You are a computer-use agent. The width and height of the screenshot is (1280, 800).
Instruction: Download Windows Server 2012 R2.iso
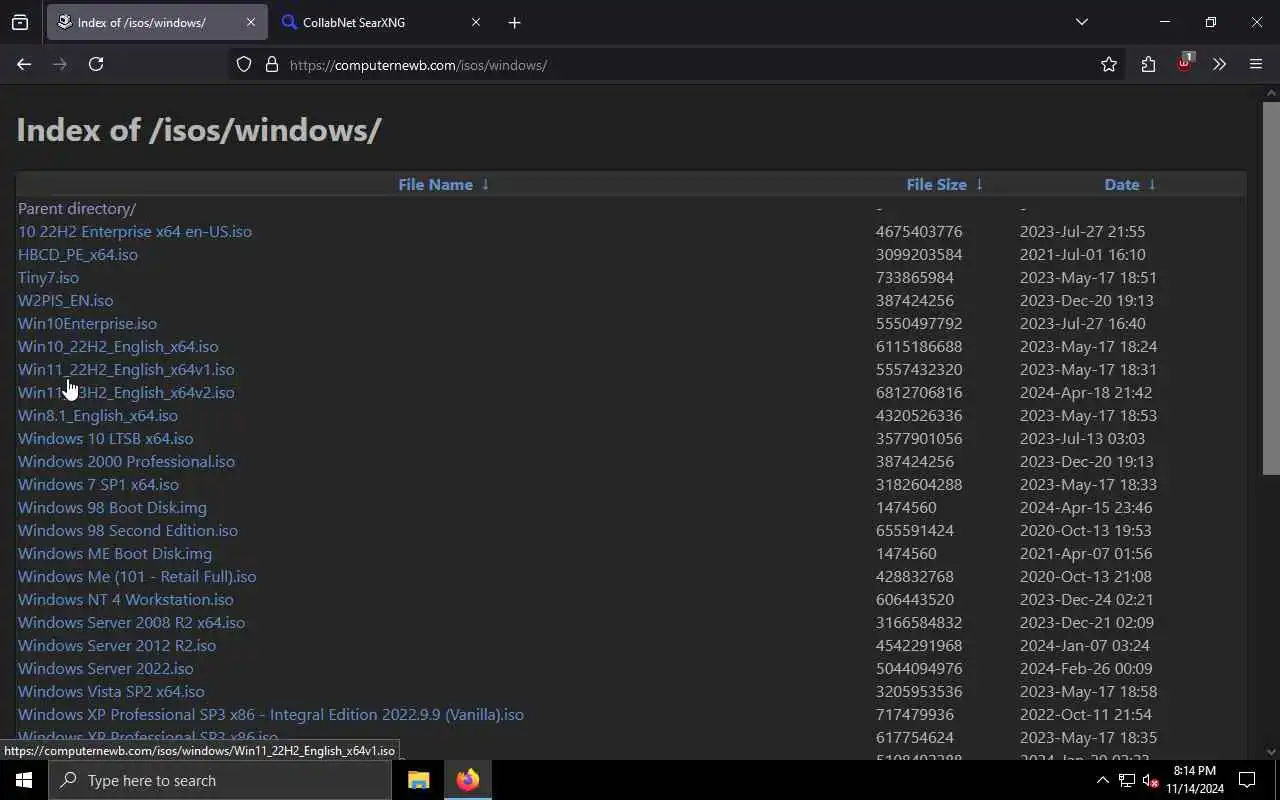point(117,645)
